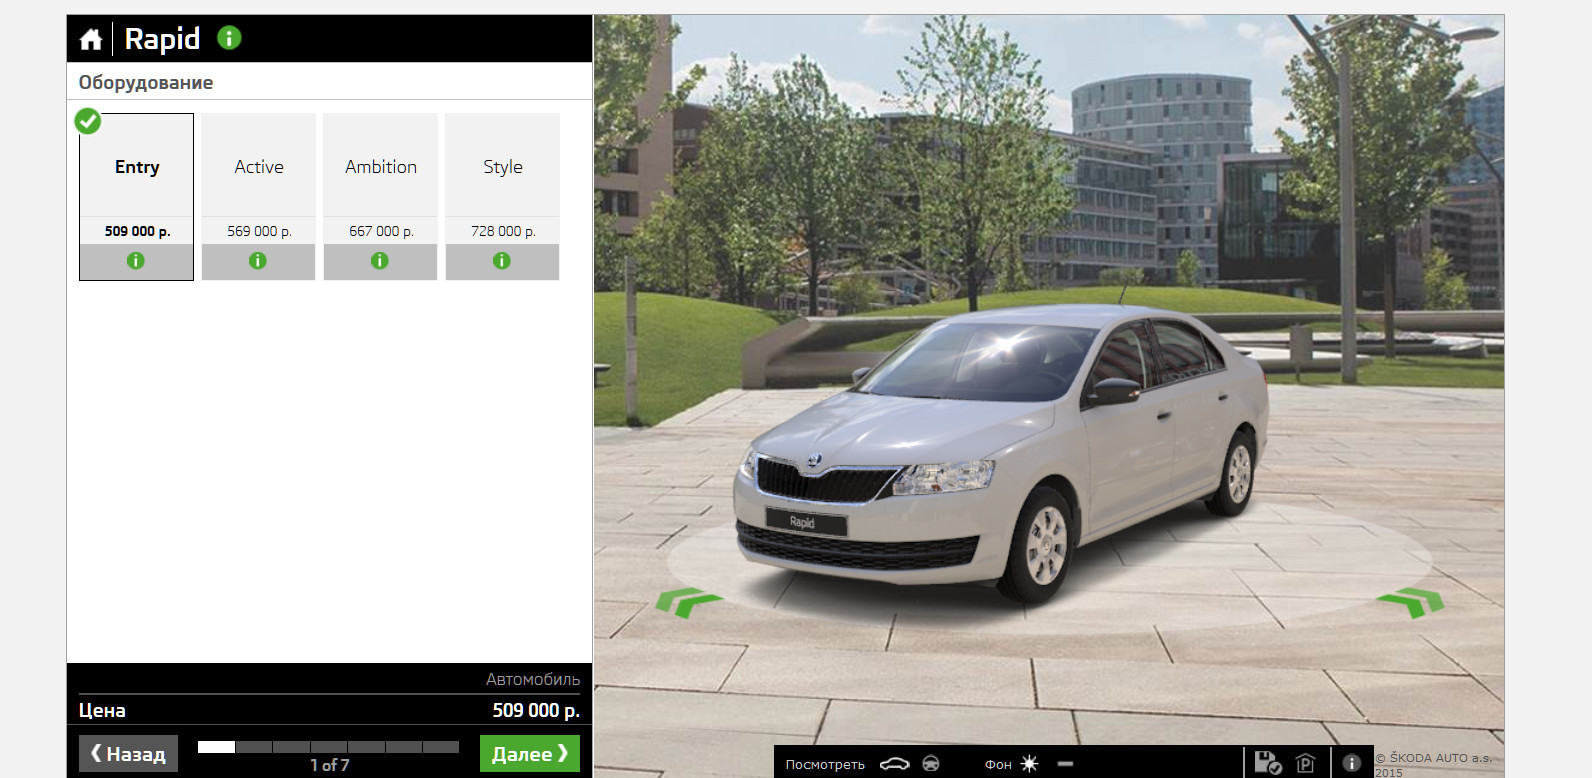Click the silver Rapid car in preview
The width and height of the screenshot is (1592, 778).
pyautogui.click(x=1000, y=453)
